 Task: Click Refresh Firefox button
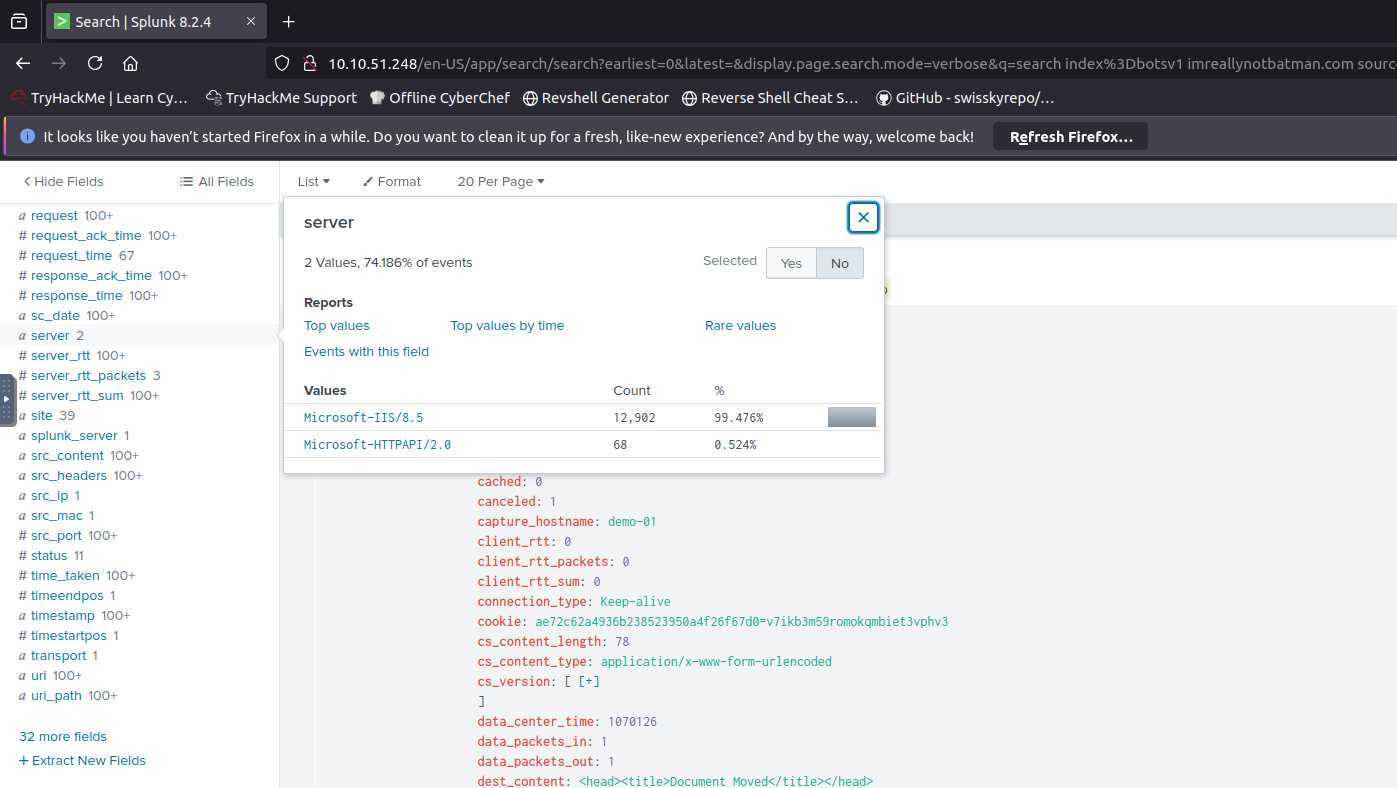pyautogui.click(x=1070, y=137)
